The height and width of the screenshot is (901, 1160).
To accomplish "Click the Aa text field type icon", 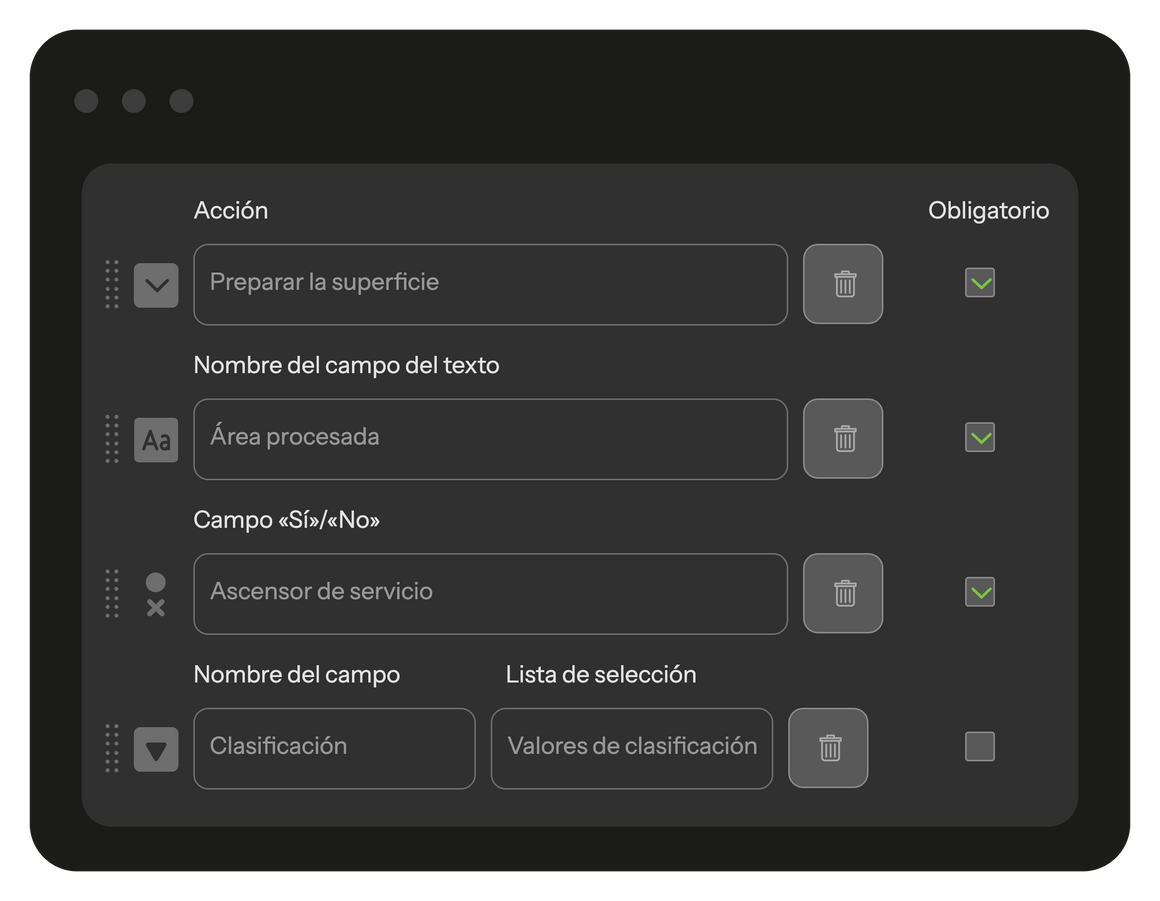I will [x=156, y=440].
